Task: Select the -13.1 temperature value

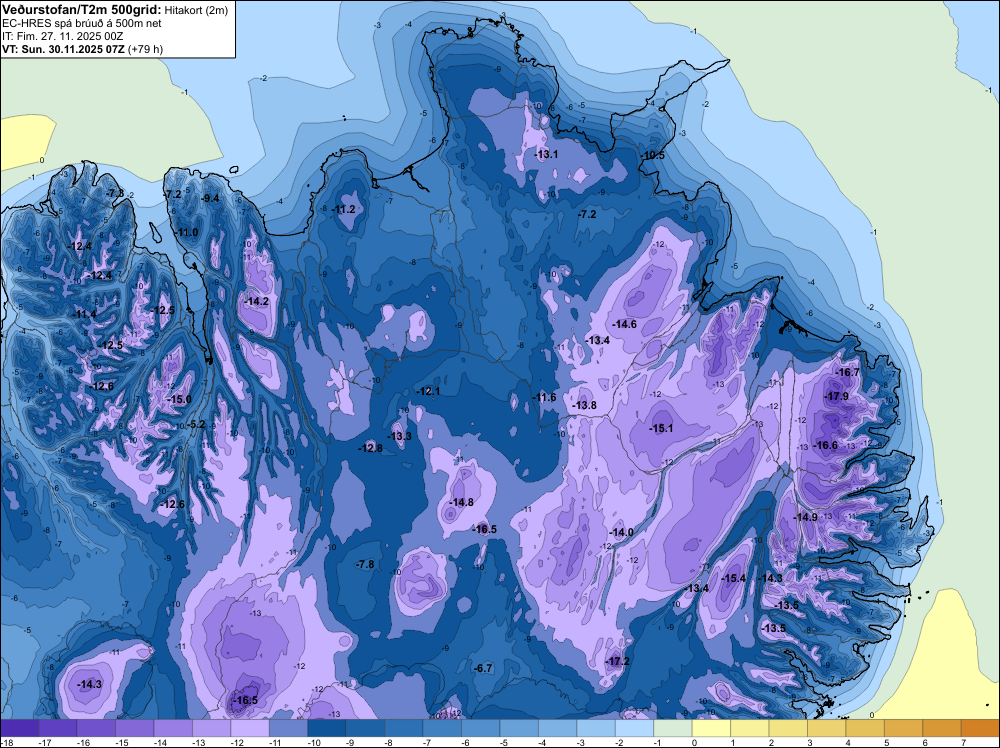Action: click(546, 154)
